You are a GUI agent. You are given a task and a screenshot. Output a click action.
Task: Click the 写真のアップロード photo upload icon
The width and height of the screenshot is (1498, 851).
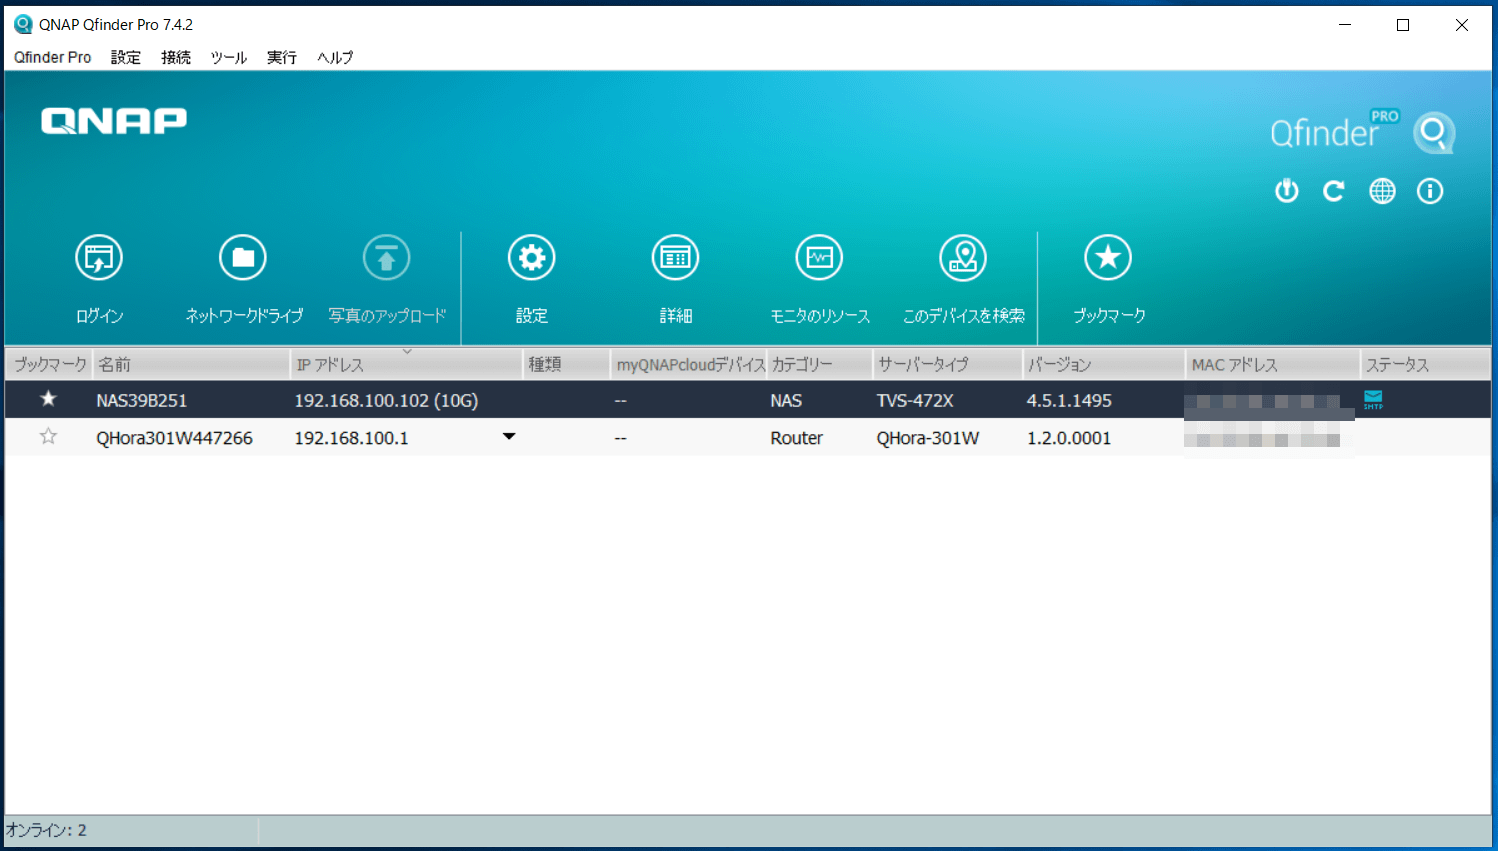click(x=386, y=258)
